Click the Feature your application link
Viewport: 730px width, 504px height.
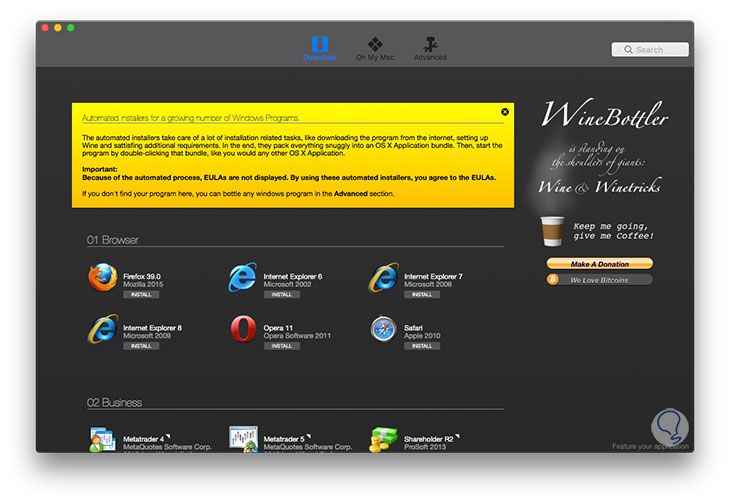tap(650, 446)
